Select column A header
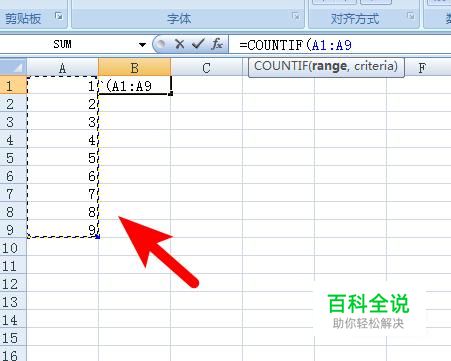Image resolution: width=451 pixels, height=361 pixels. coord(63,68)
